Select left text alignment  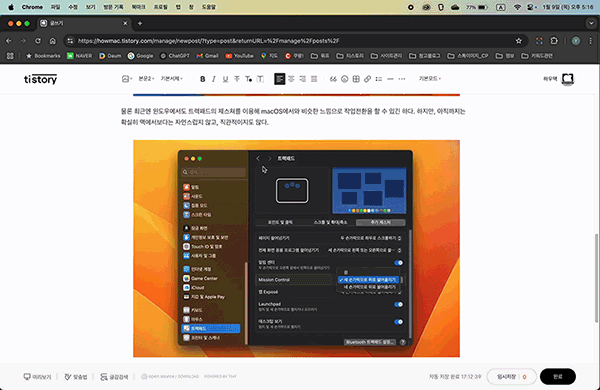pyautogui.click(x=279, y=79)
